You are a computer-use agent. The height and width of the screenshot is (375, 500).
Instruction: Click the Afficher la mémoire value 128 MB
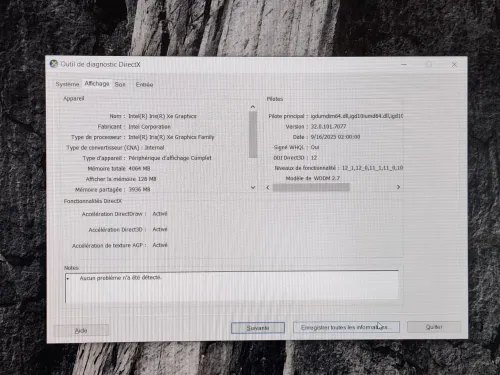point(147,179)
